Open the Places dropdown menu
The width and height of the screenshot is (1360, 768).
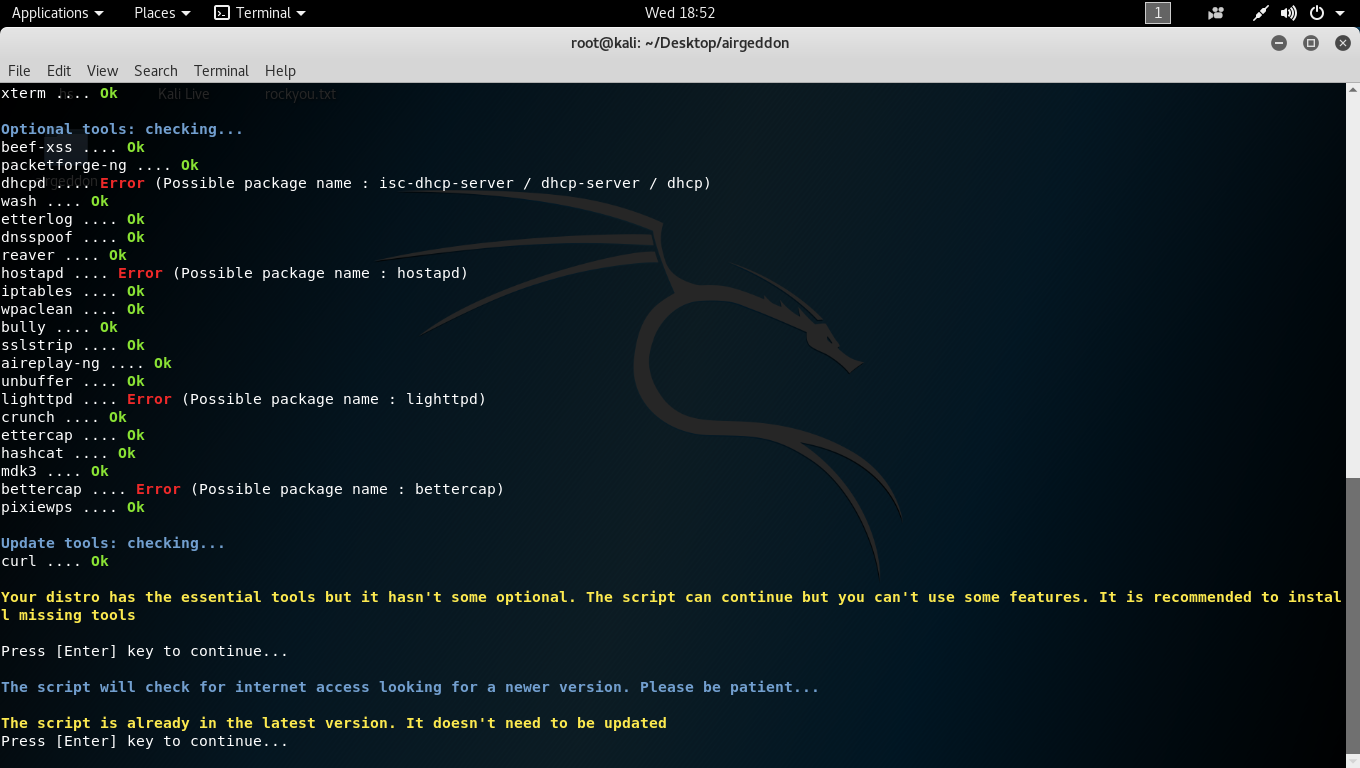[x=162, y=13]
